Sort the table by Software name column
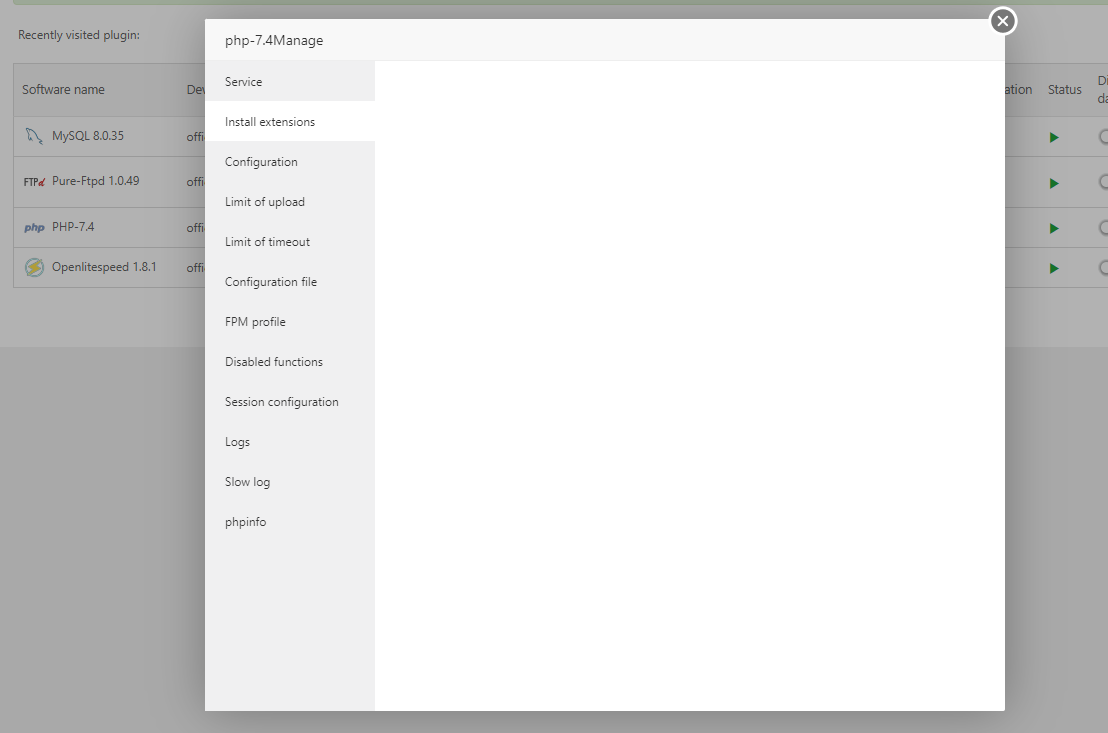This screenshot has width=1108, height=733. pyautogui.click(x=62, y=89)
